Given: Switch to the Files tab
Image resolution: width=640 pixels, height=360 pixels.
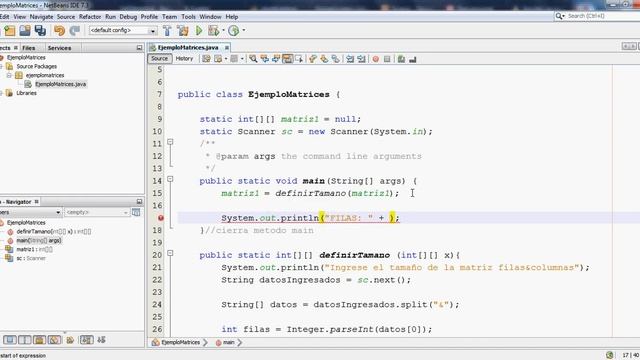Looking at the screenshot, I should coord(29,48).
